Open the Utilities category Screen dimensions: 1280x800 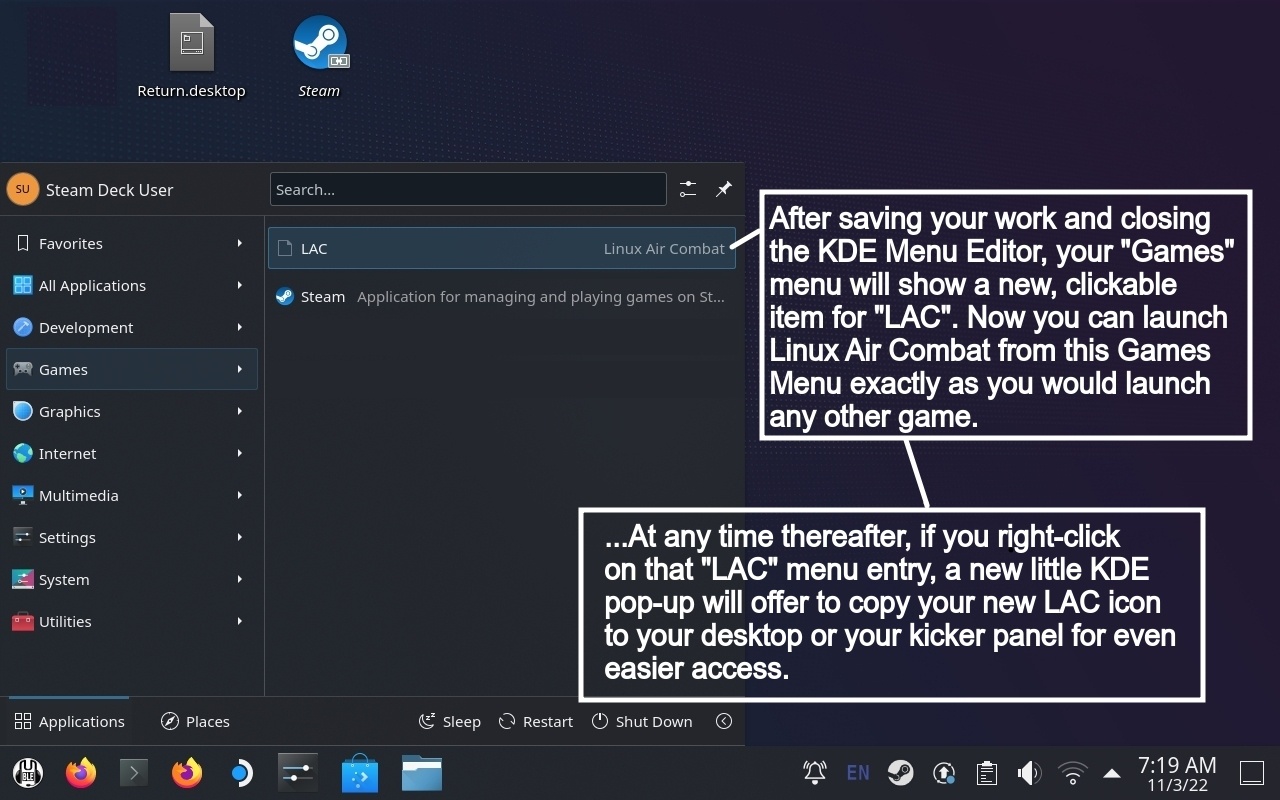coord(132,621)
